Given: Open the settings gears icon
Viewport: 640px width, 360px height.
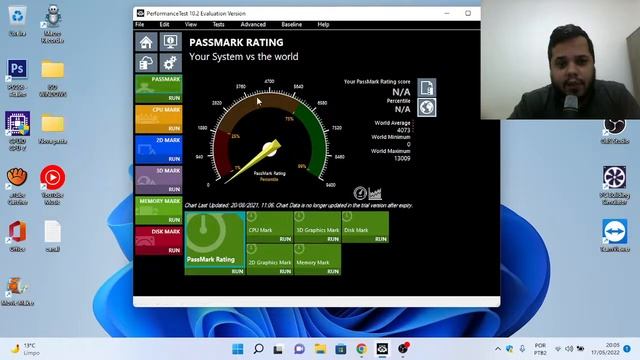Looking at the screenshot, I should pyautogui.click(x=170, y=63).
